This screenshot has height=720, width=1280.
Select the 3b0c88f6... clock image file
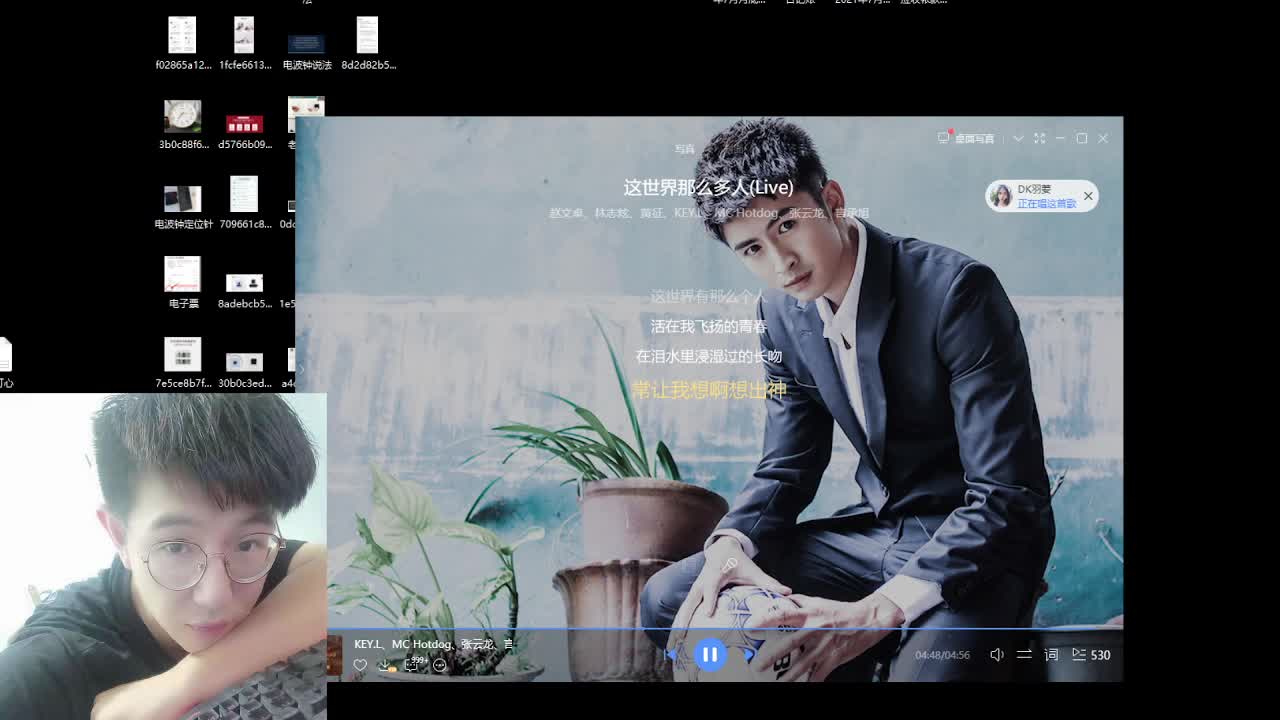pyautogui.click(x=183, y=124)
